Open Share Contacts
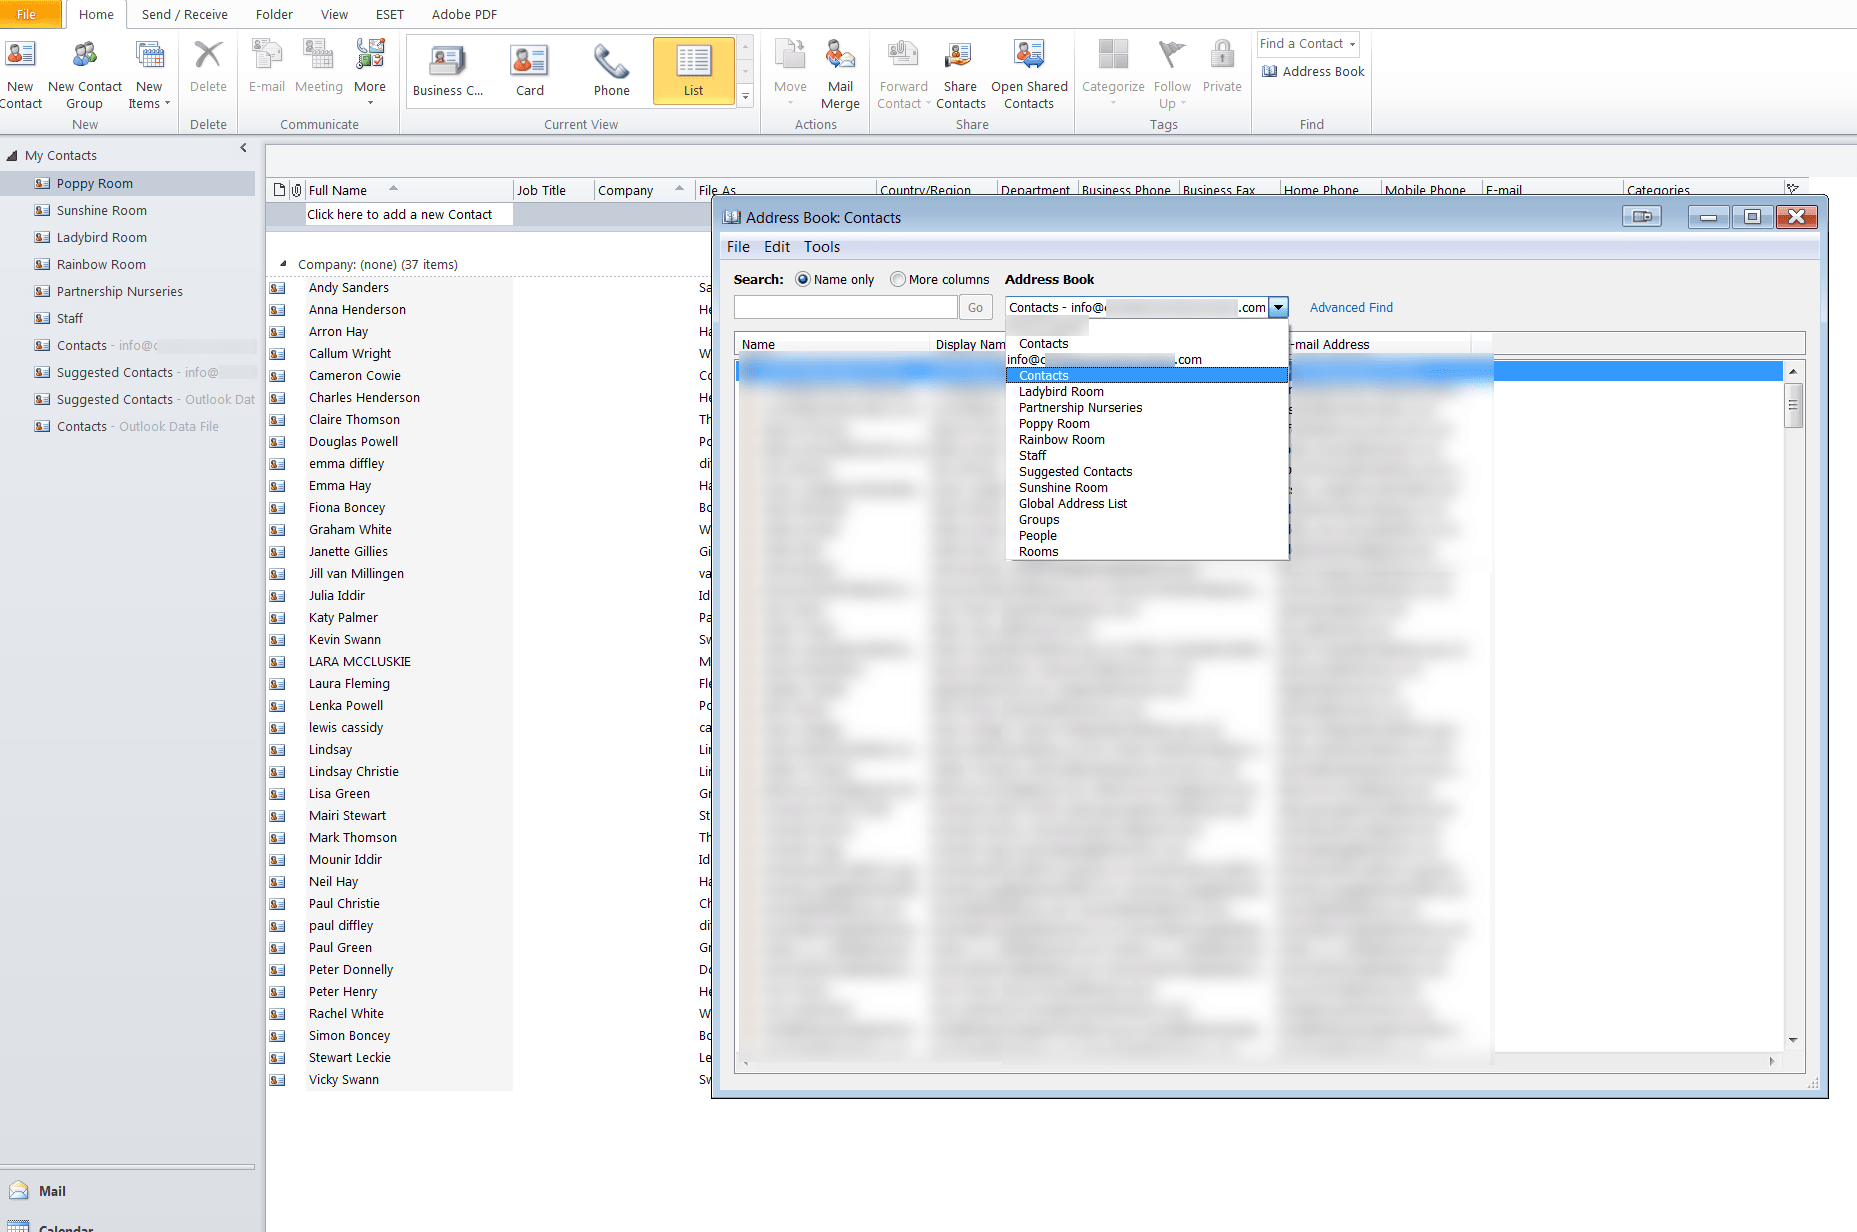Image resolution: width=1857 pixels, height=1232 pixels. tap(959, 72)
